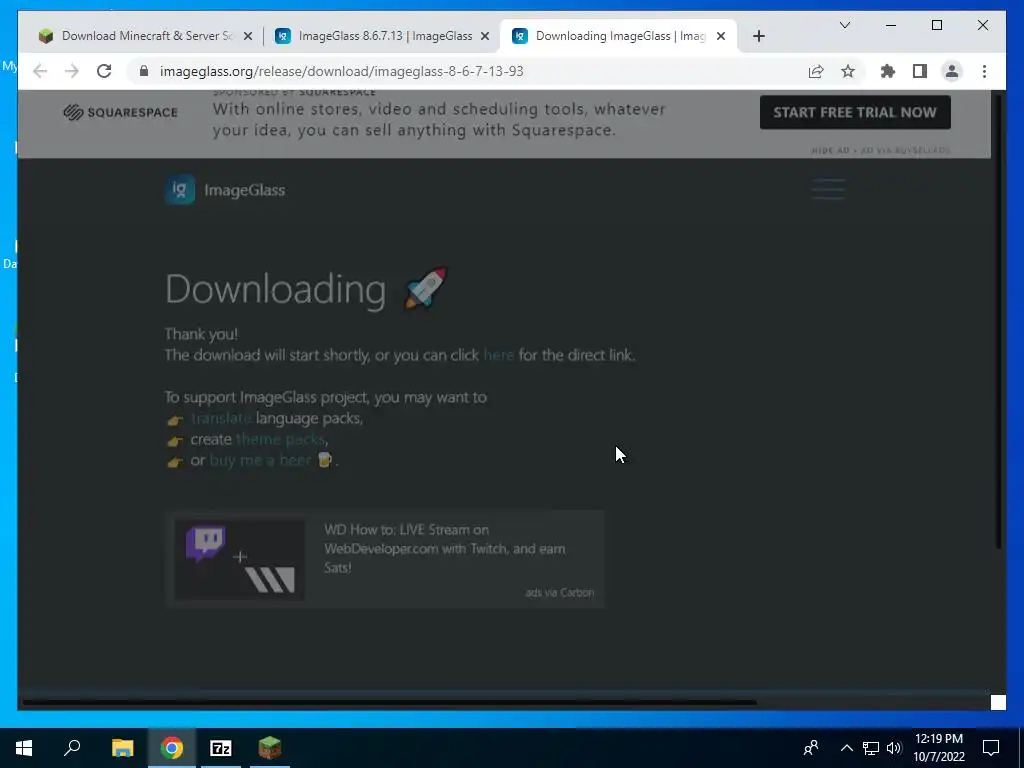Bookmark this page with the star
The image size is (1024, 768).
pyautogui.click(x=848, y=71)
